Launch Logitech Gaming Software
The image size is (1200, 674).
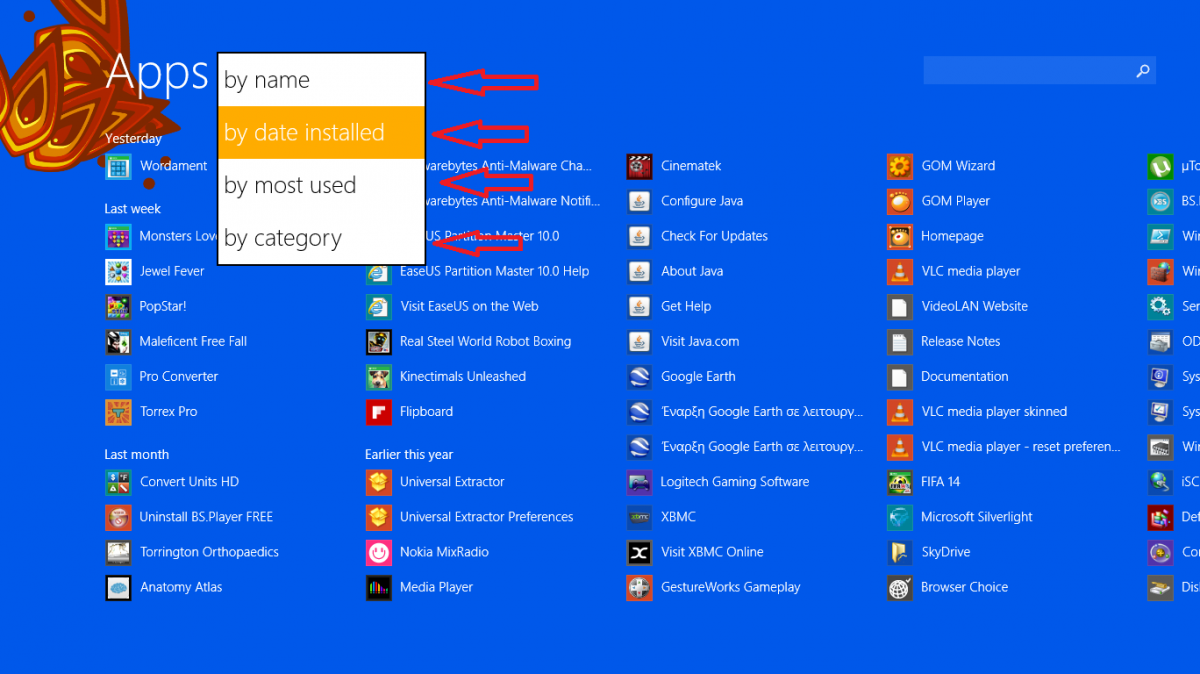pos(718,481)
